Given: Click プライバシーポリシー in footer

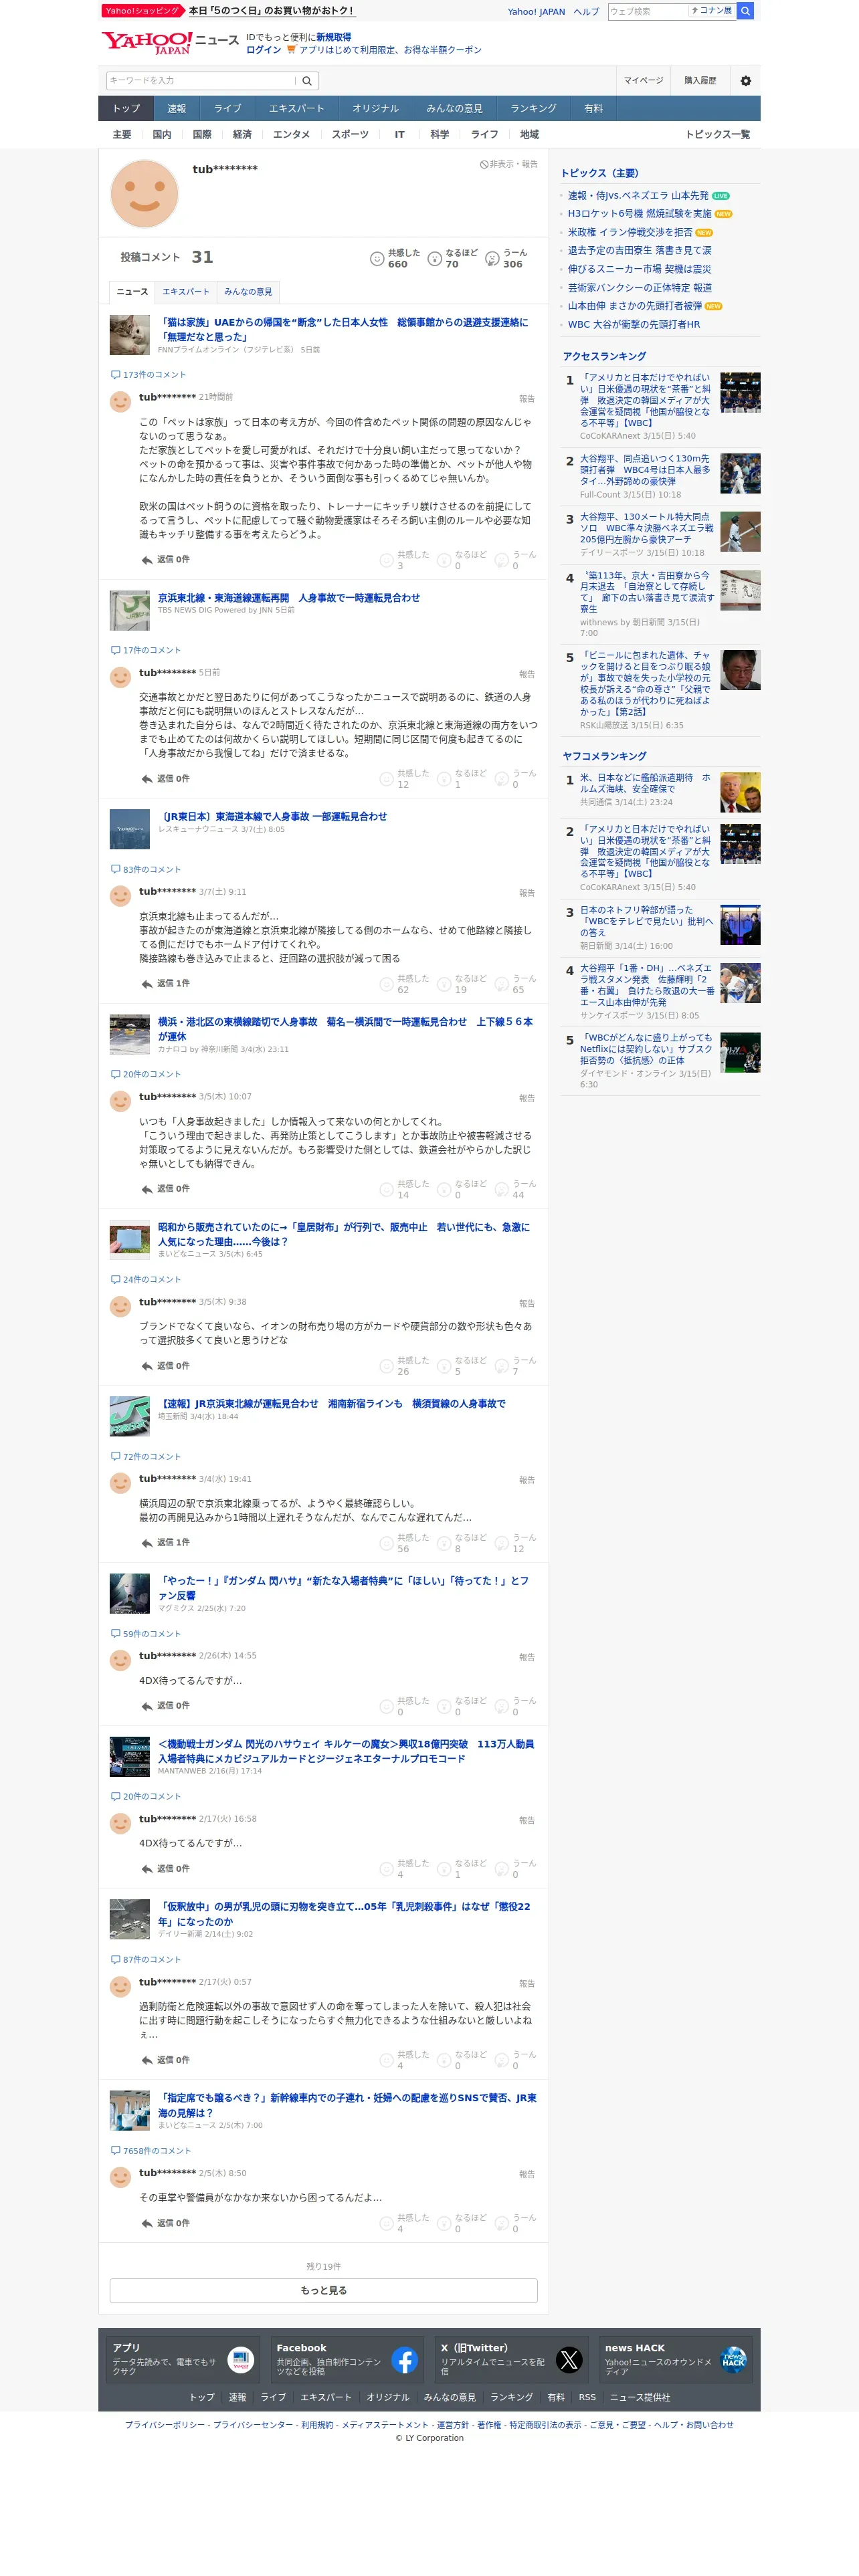Looking at the screenshot, I should point(165,2425).
